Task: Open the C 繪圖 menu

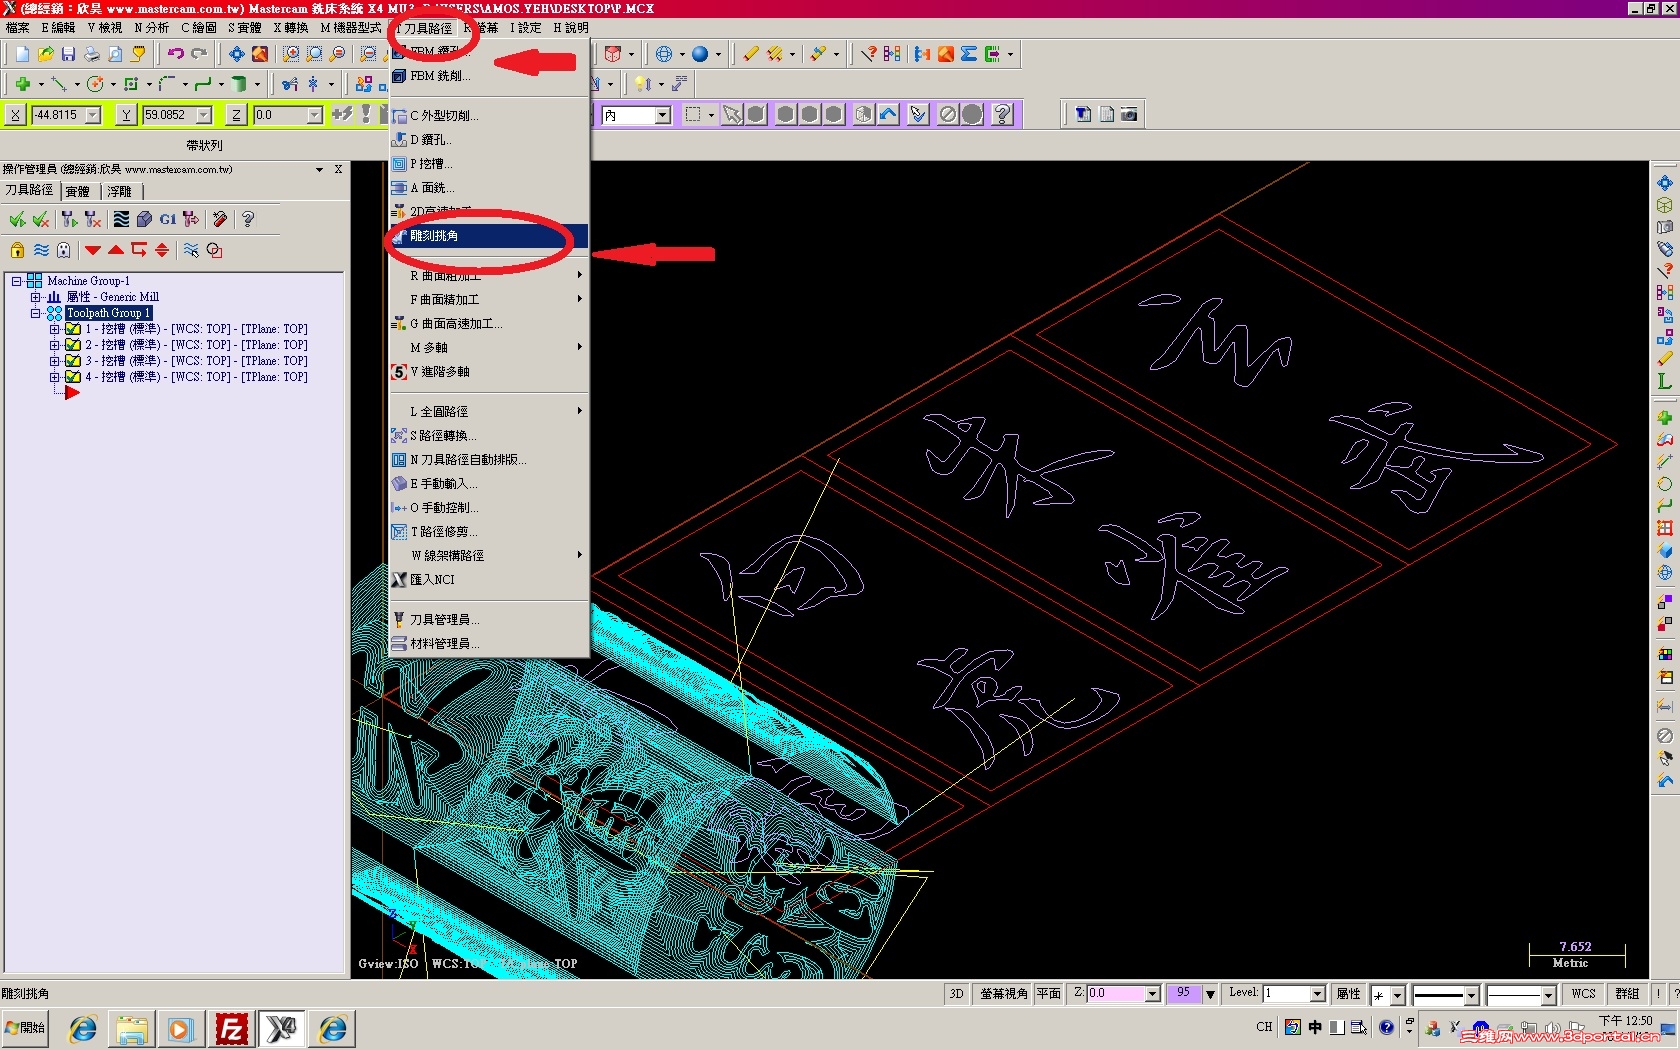Action: [x=198, y=28]
